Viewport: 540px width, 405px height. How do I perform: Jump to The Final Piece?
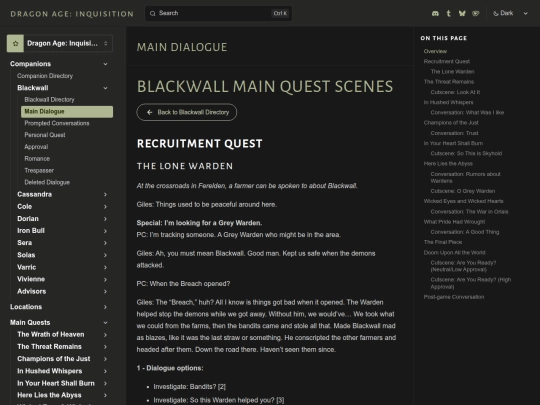443,242
